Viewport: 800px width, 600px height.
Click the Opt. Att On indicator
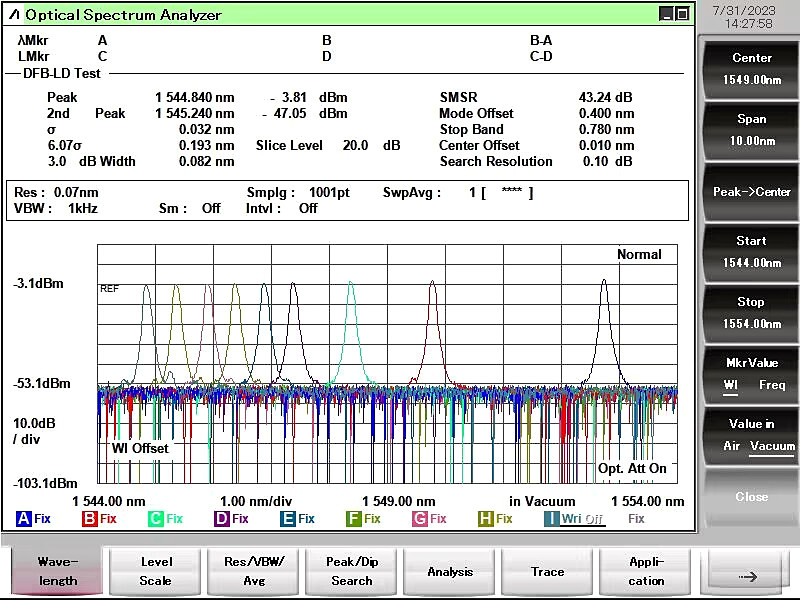point(632,468)
